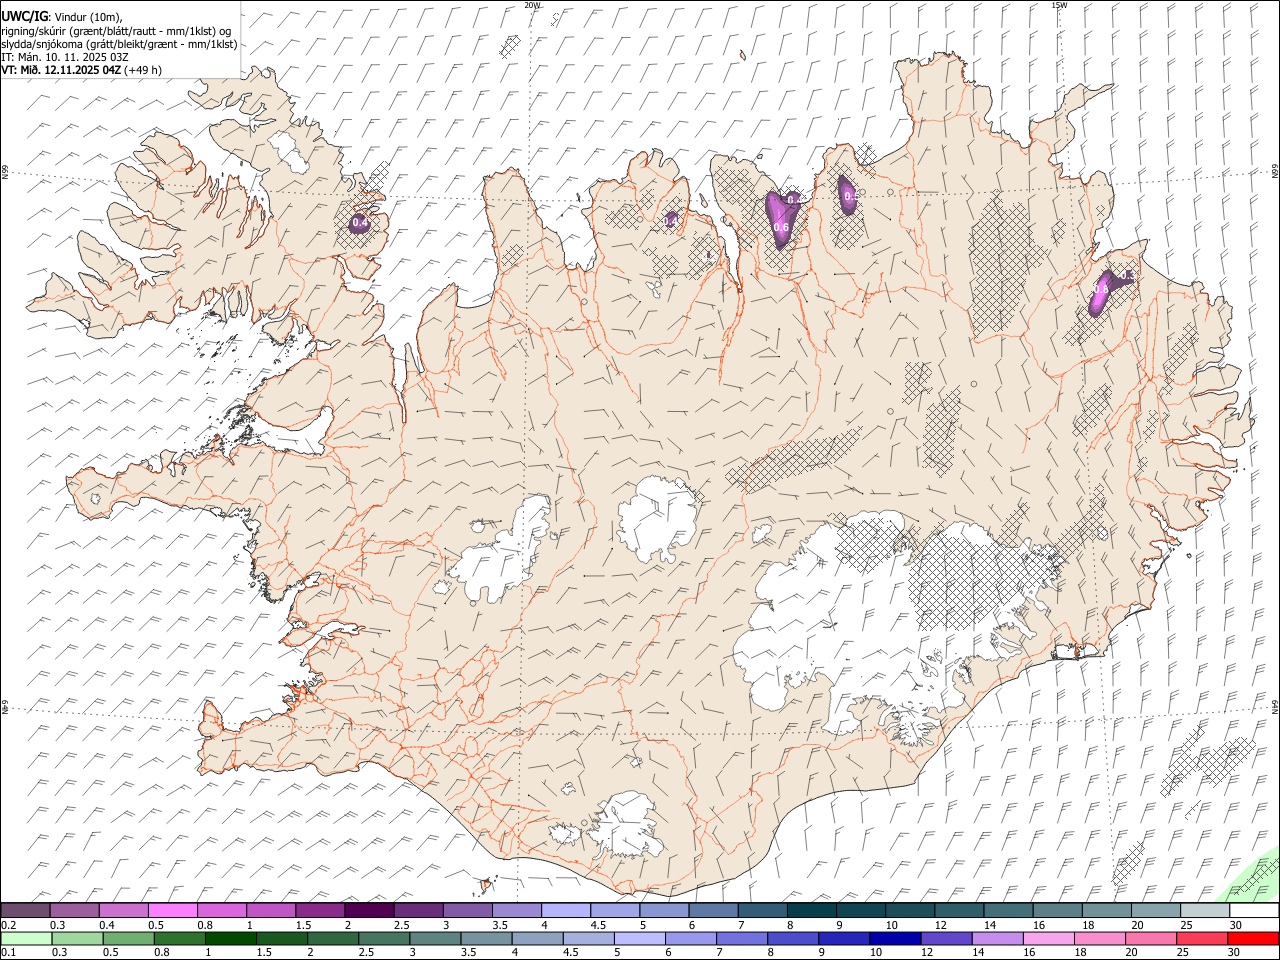Click the white 30 swatch ending the top legend row
1280x960 pixels.
1254,911
